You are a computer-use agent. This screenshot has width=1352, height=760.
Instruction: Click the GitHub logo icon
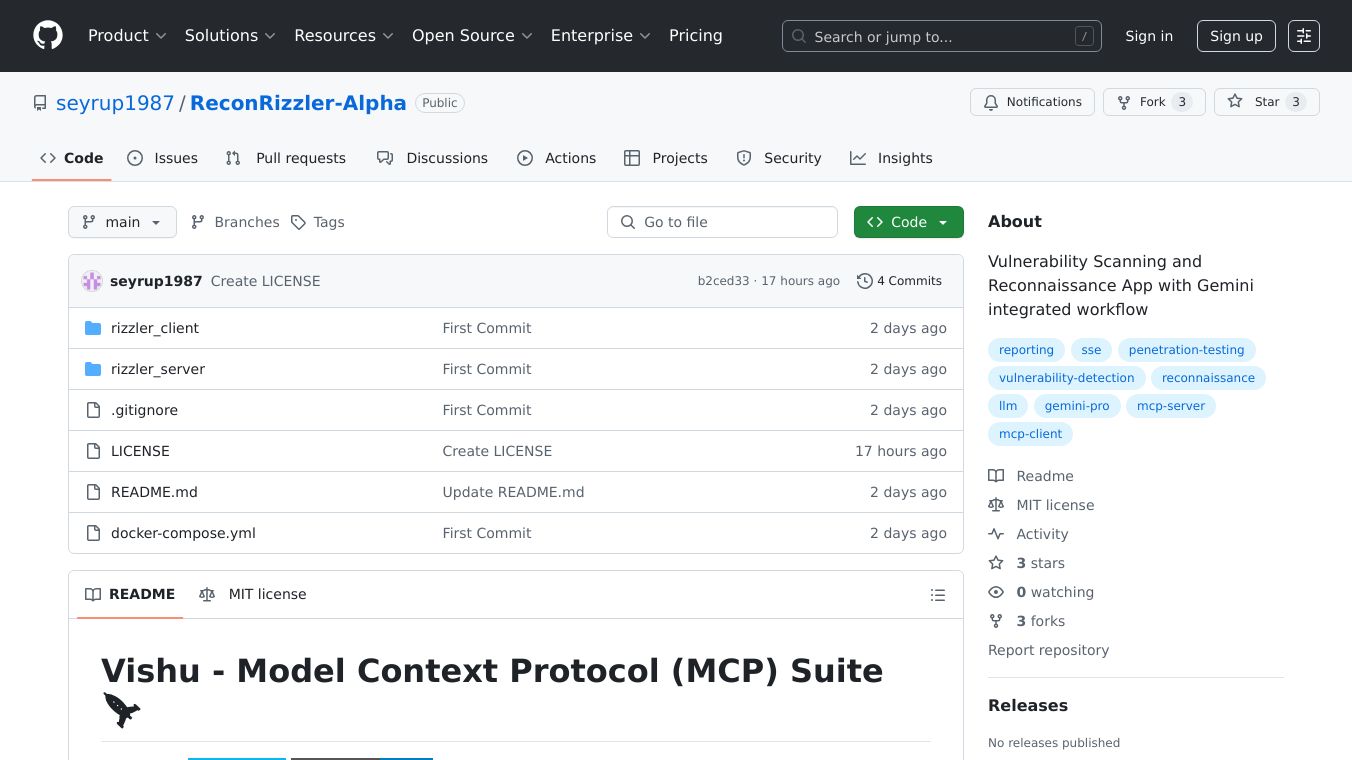(48, 36)
